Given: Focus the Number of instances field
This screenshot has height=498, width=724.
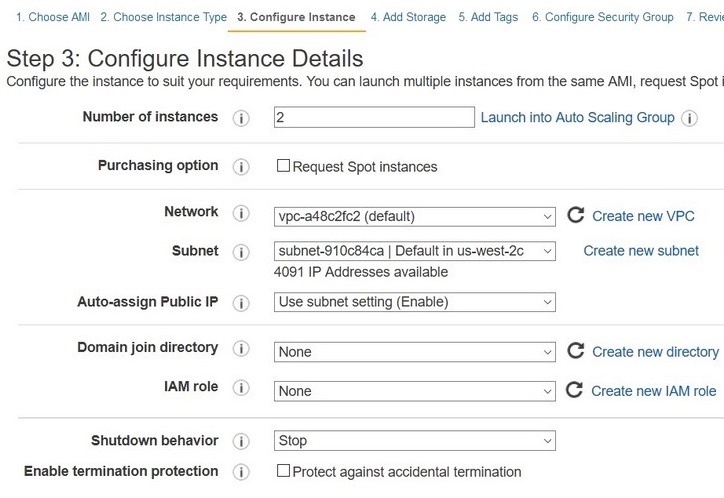Looking at the screenshot, I should tap(374, 117).
